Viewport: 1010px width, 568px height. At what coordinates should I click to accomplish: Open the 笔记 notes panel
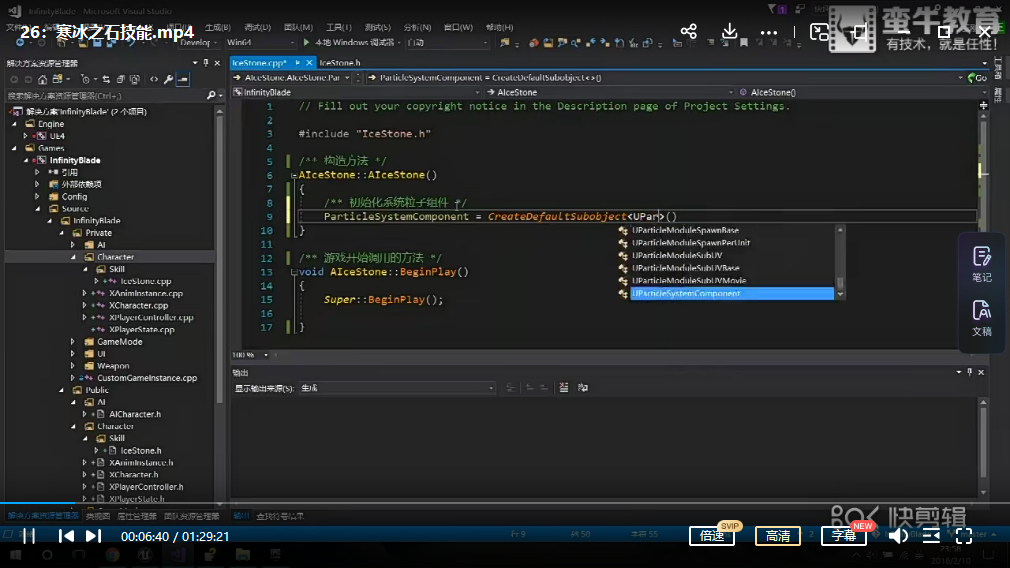pos(981,265)
